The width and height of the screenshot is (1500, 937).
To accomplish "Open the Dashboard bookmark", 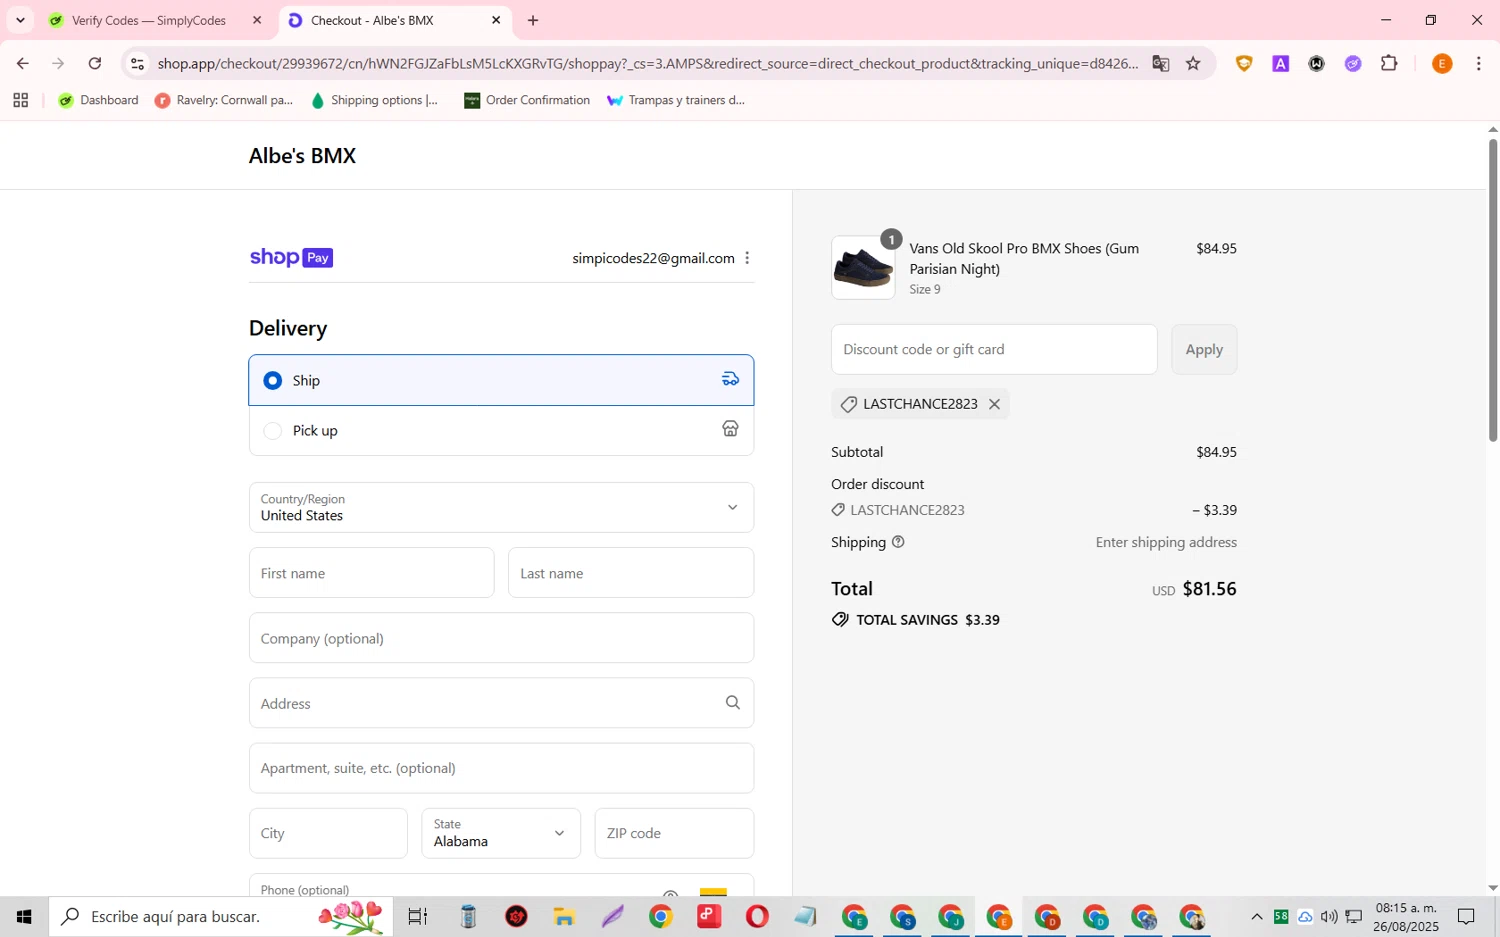I will point(99,100).
